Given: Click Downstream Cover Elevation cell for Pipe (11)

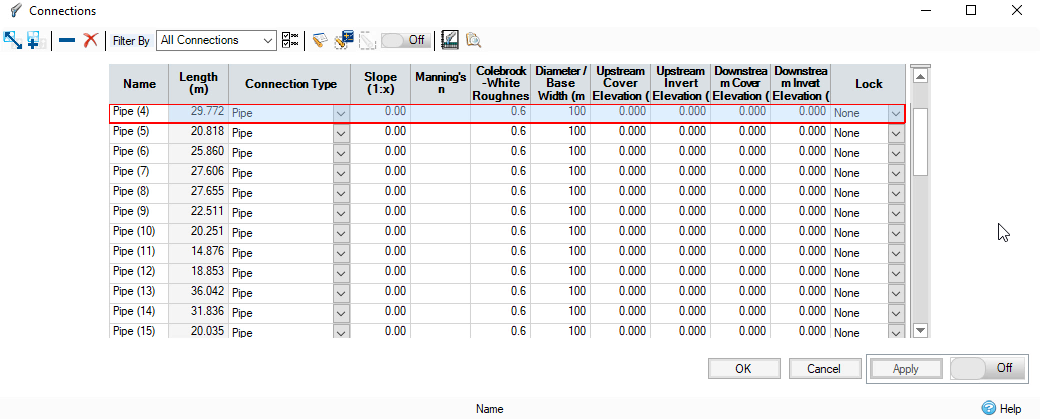Looking at the screenshot, I should click(x=741, y=251).
